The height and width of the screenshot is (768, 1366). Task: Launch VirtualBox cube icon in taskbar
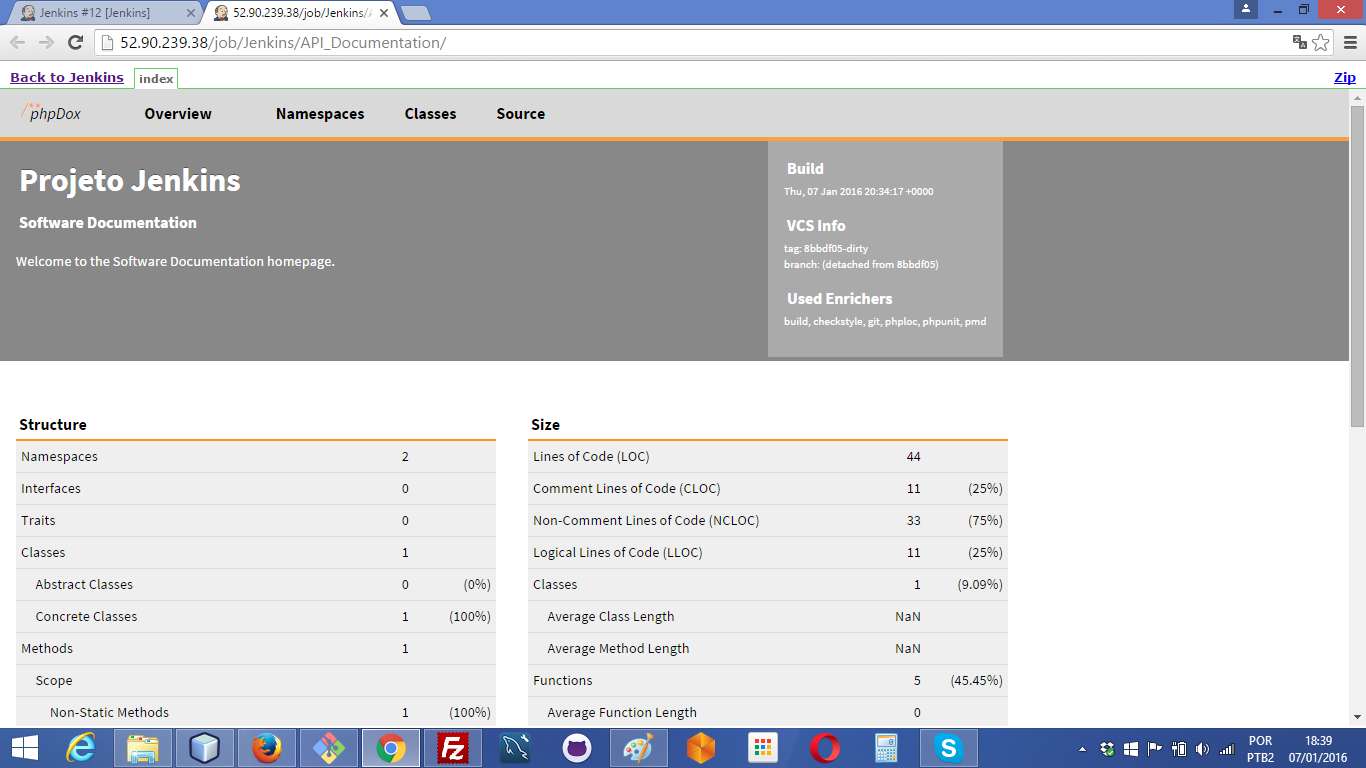point(205,748)
